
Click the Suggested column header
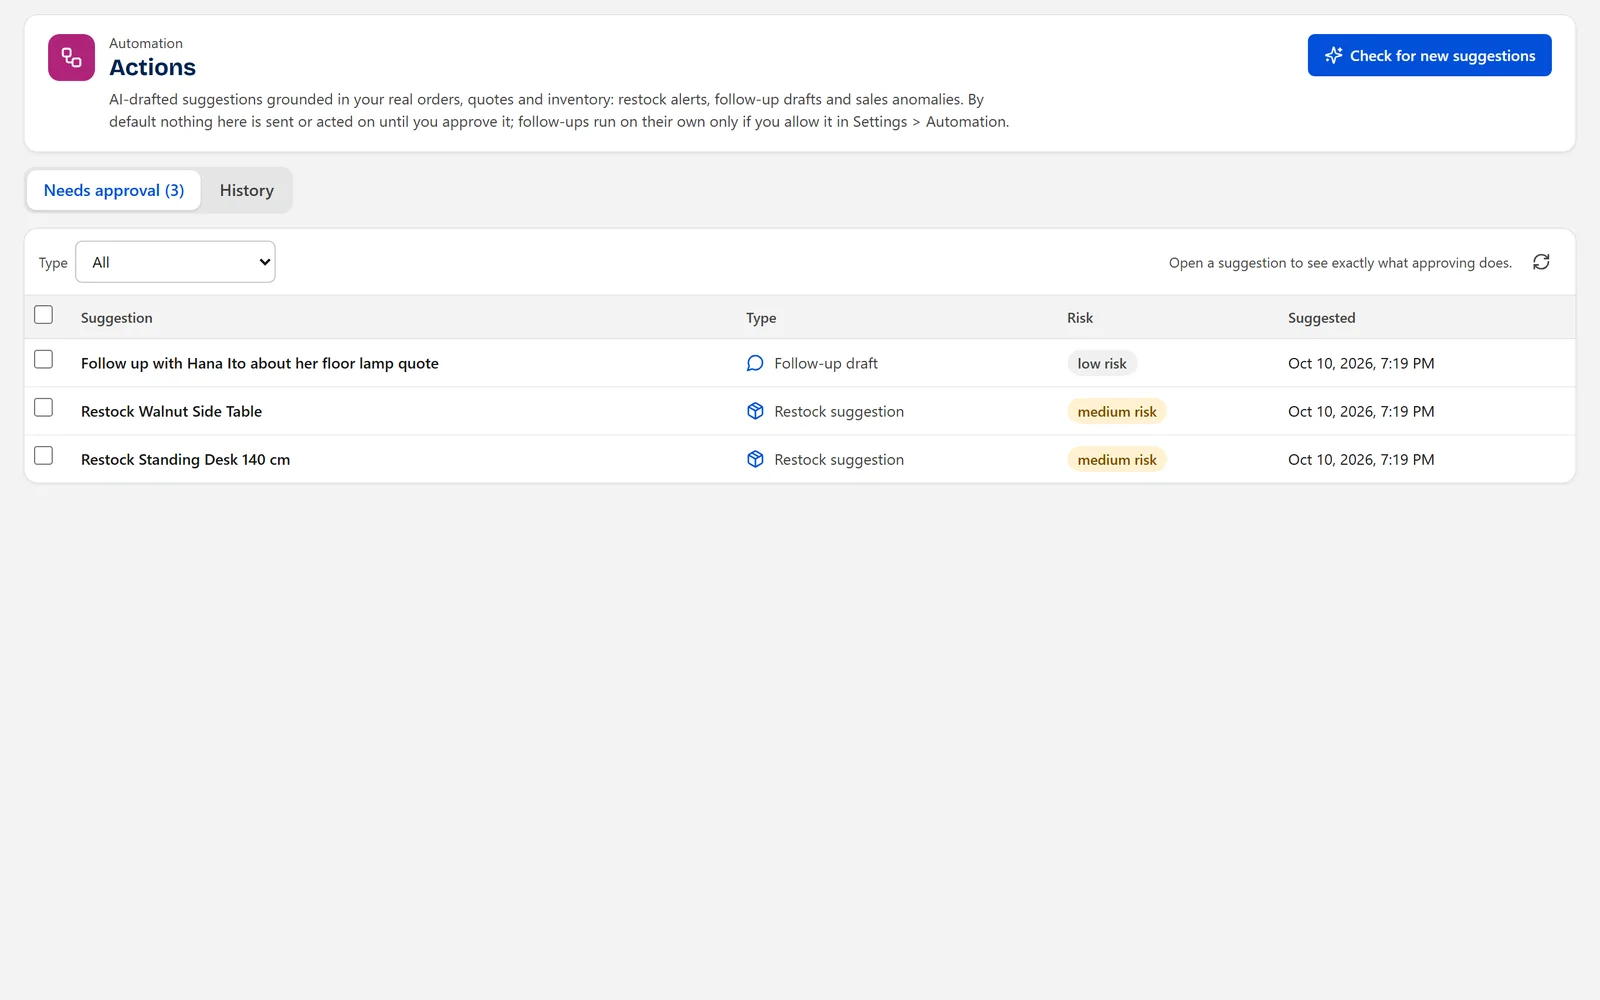pyautogui.click(x=1321, y=317)
